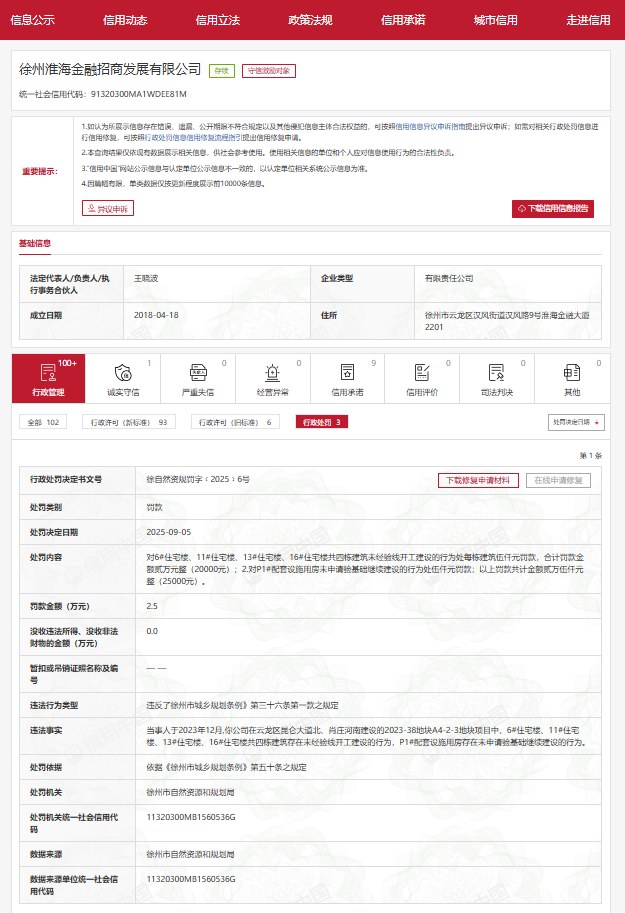Filter by 行政许可（新标准）93
Viewport: 625px width, 913px height.
click(x=129, y=422)
